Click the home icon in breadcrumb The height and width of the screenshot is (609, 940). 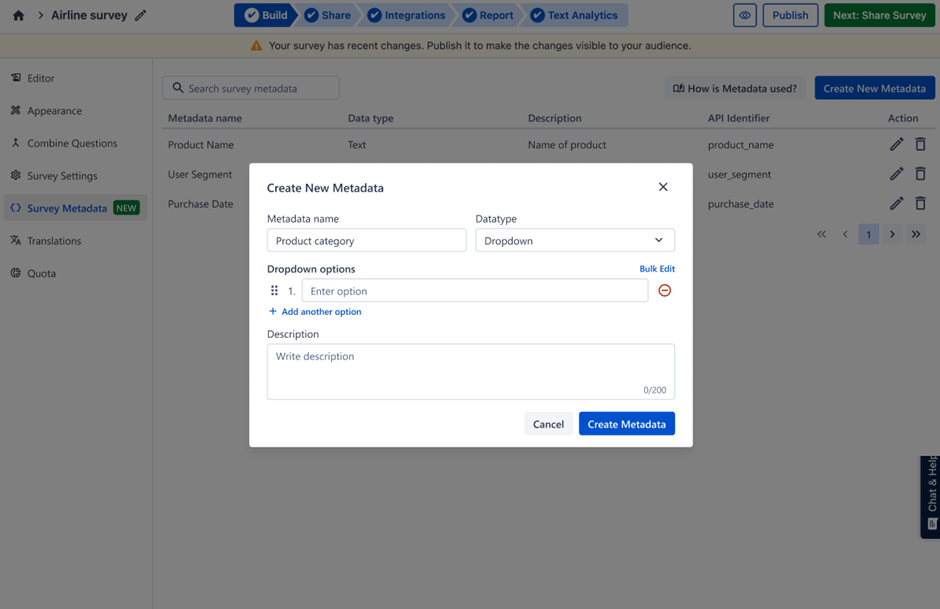click(x=18, y=15)
